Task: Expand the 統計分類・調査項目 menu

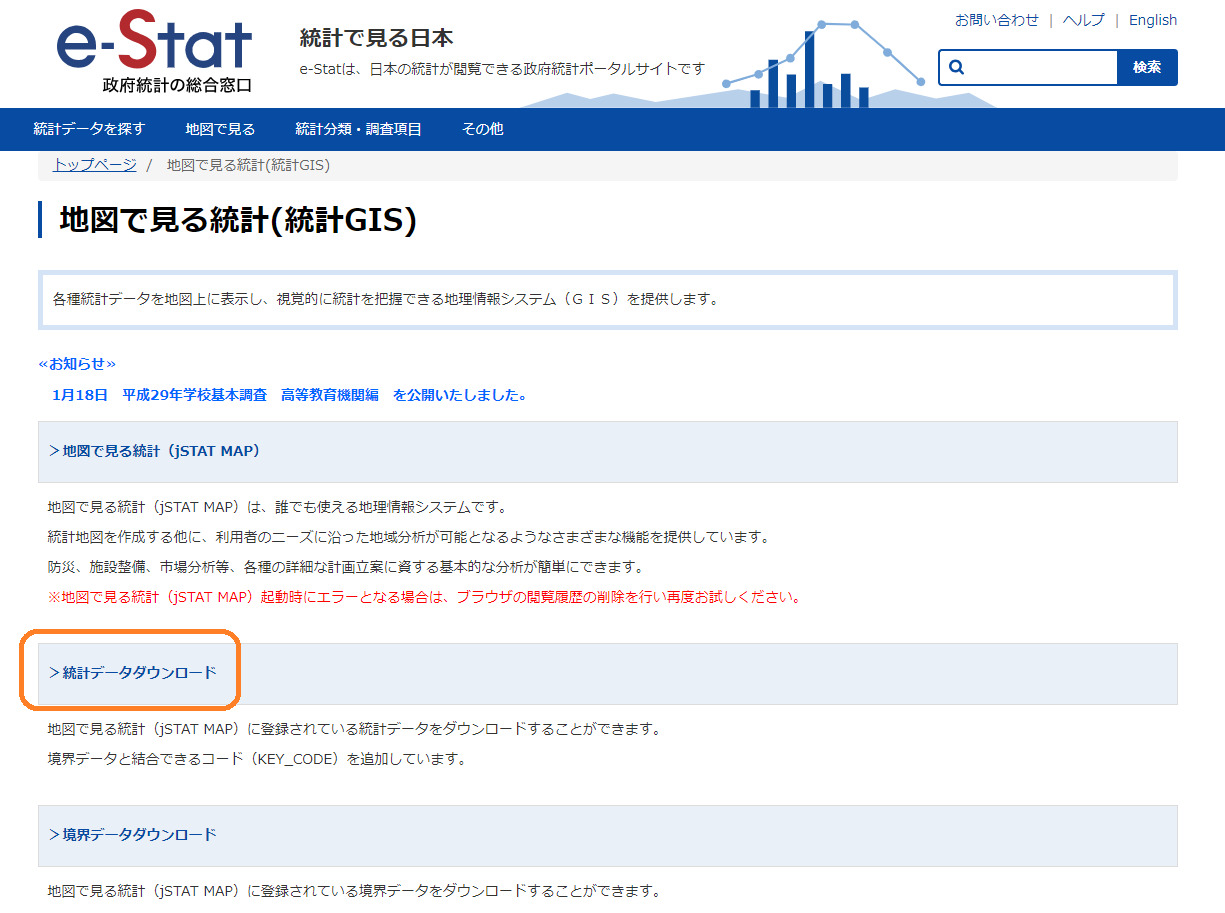Action: click(x=358, y=129)
